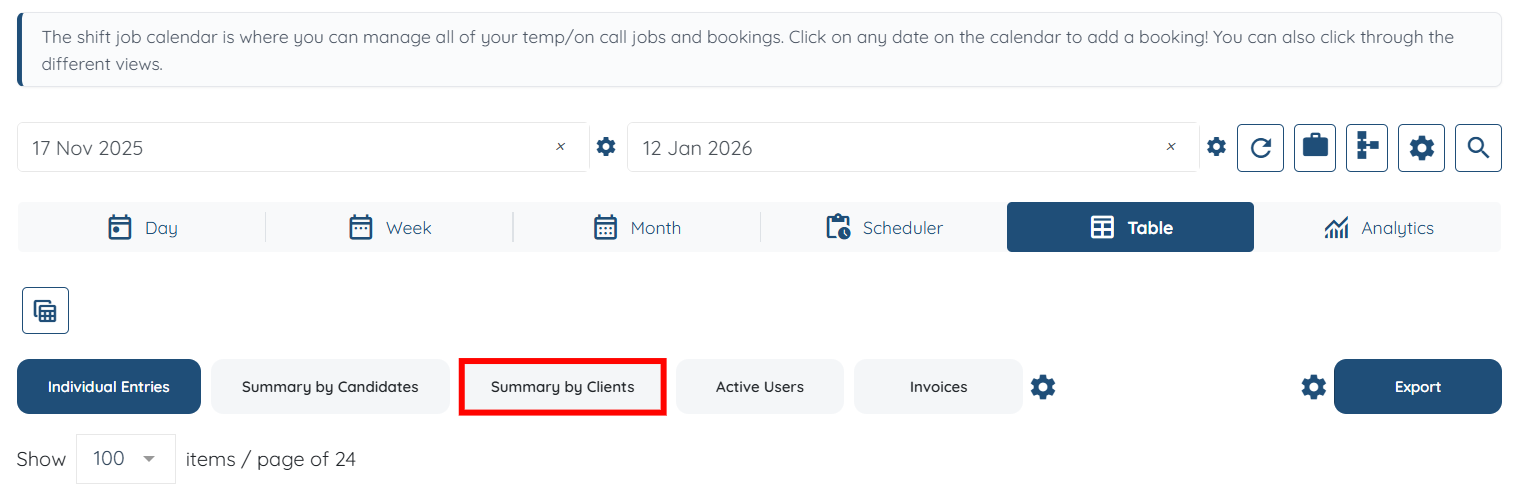Click the Export button
Screen dimensions: 1530x491
[1417, 387]
